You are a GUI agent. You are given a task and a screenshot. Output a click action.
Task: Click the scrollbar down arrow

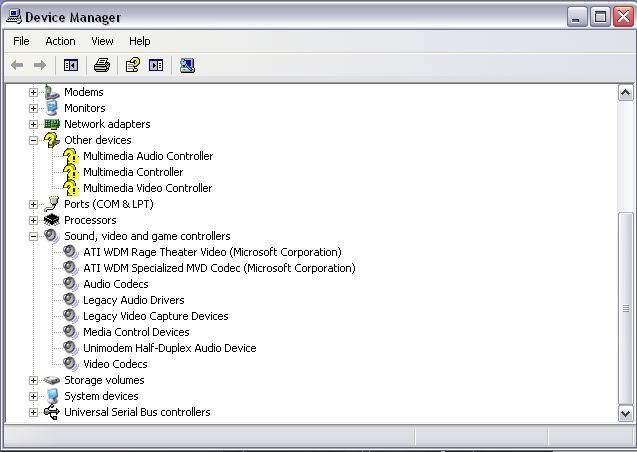point(626,413)
